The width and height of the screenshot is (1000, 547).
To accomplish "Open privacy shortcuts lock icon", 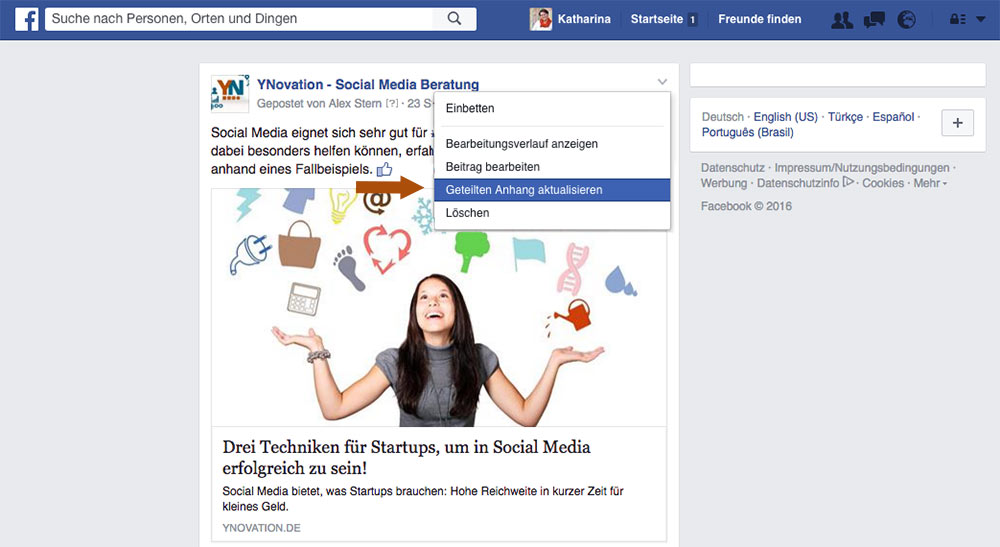I will tap(957, 19).
